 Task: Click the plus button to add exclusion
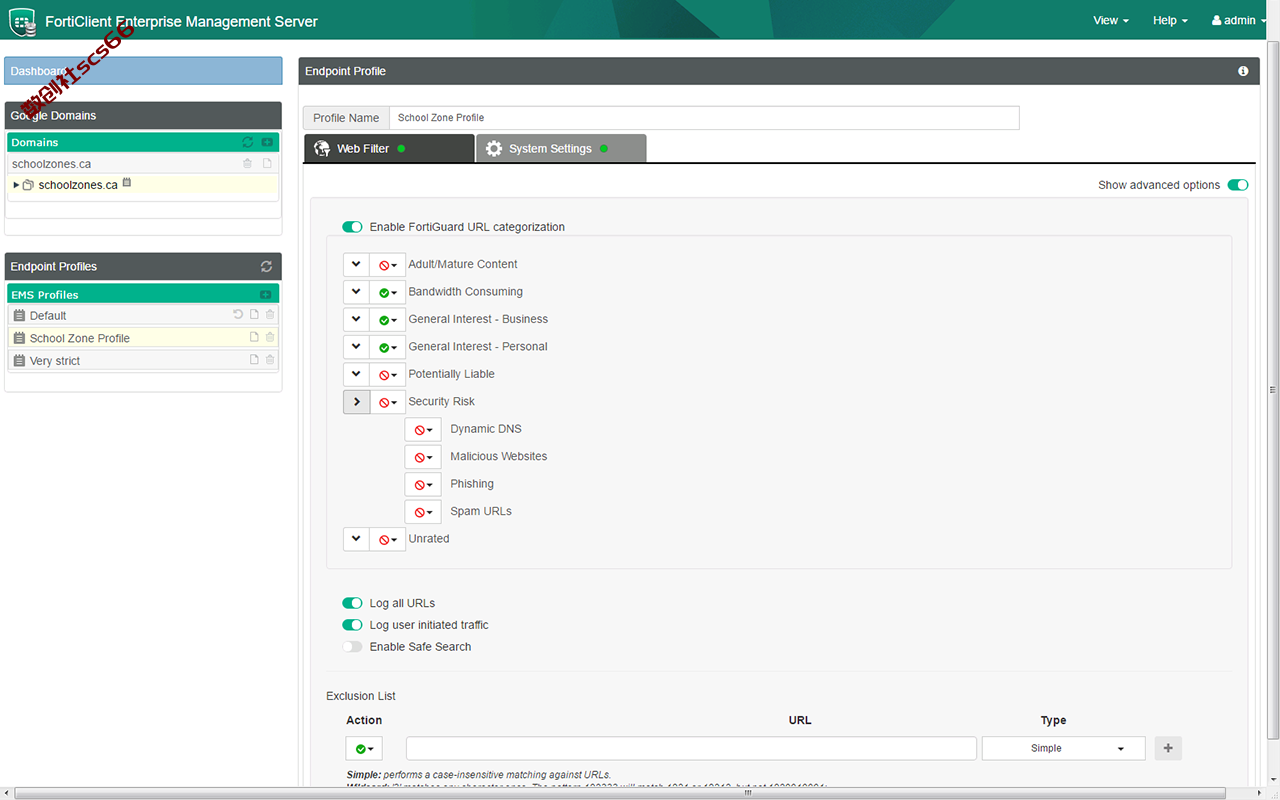(x=1168, y=748)
